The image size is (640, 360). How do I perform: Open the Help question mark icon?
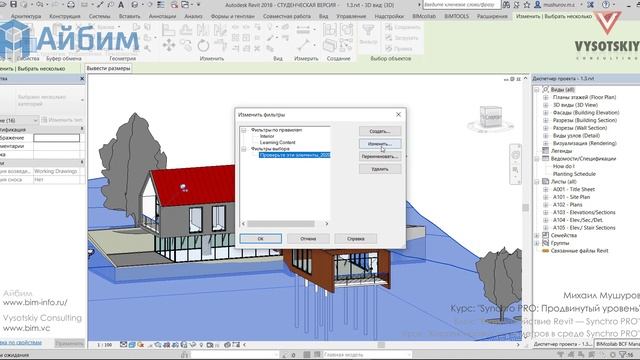point(606,5)
